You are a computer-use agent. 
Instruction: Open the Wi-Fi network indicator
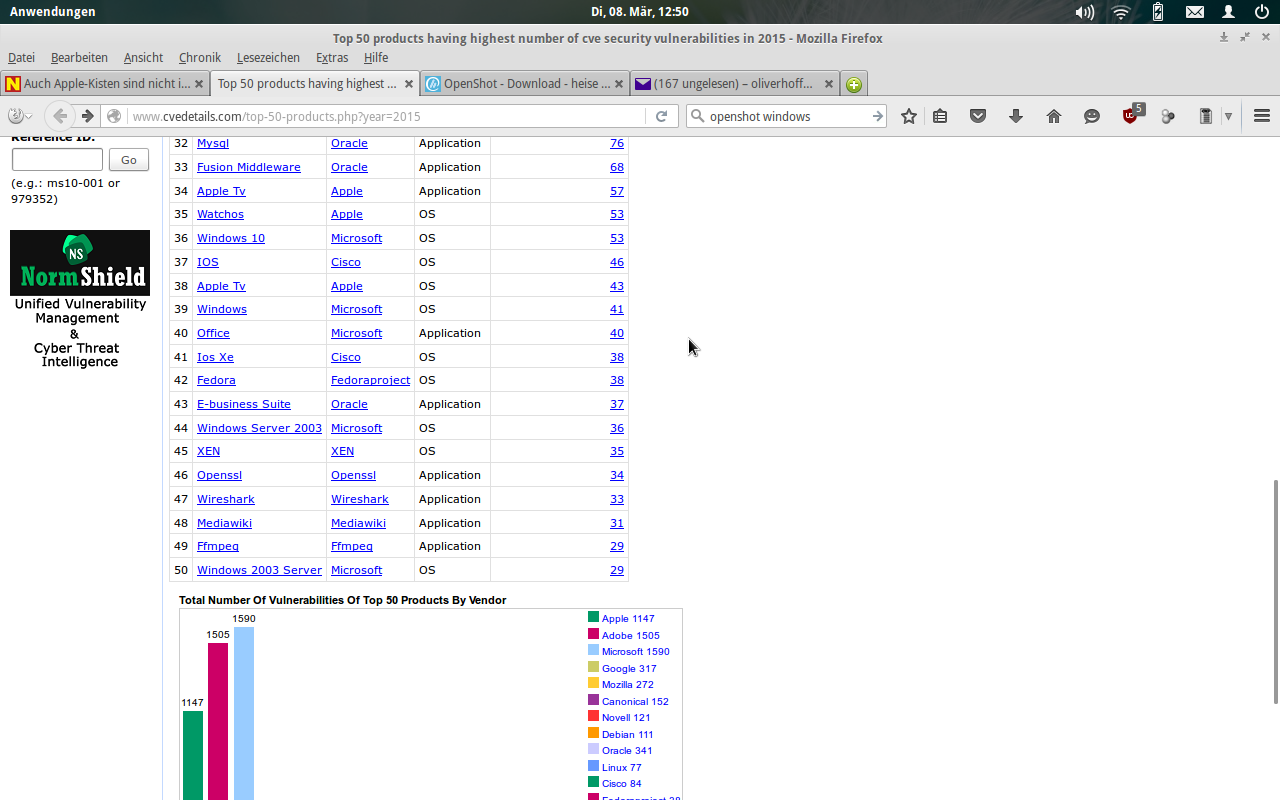tap(1121, 12)
